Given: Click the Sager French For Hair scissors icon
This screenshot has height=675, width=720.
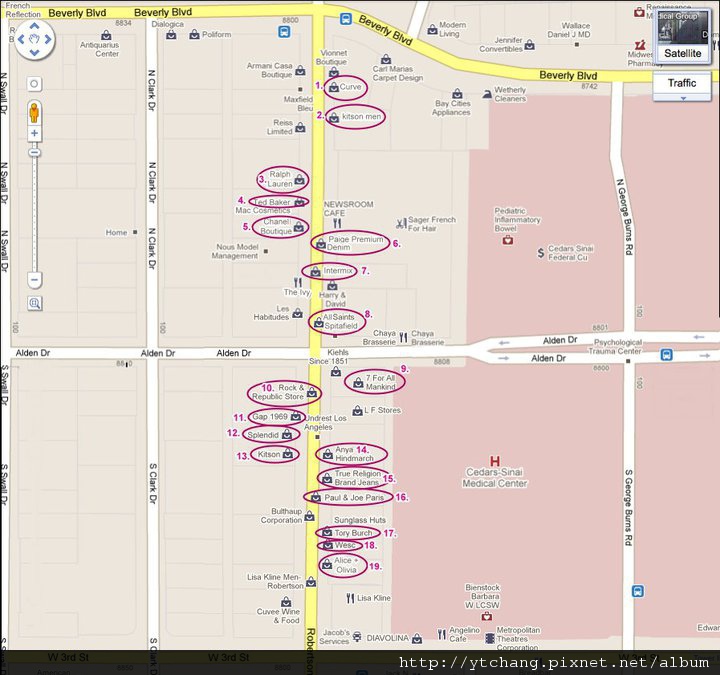Looking at the screenshot, I should pos(401,224).
